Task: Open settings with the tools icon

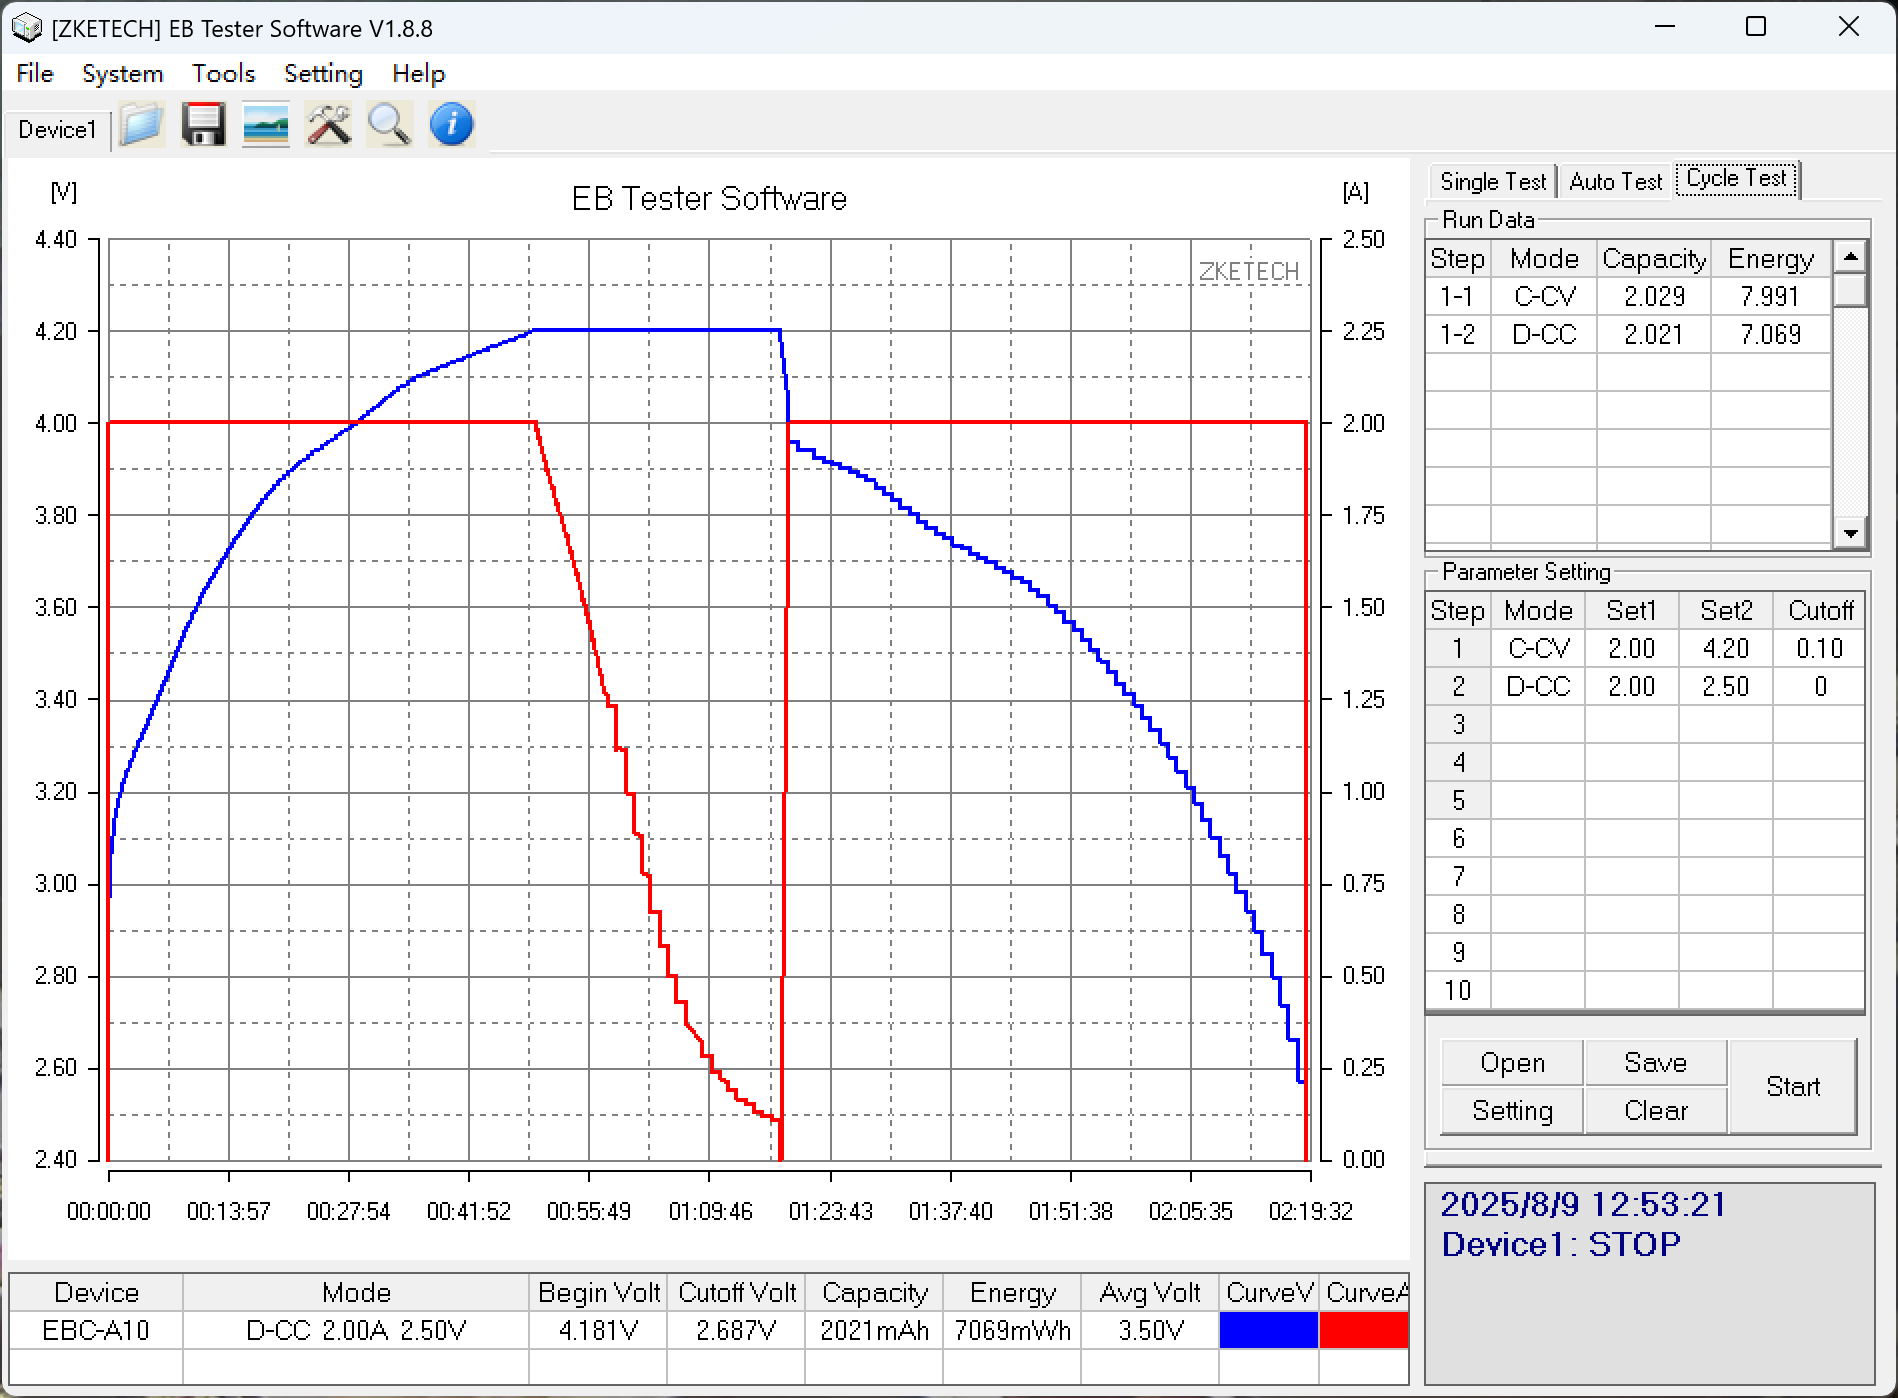Action: [328, 126]
